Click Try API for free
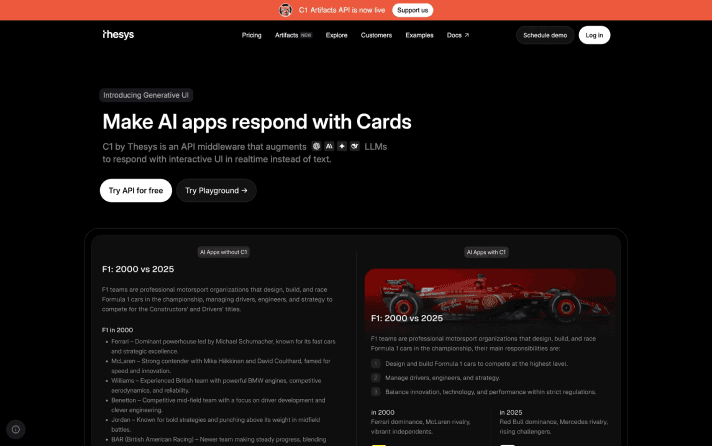This screenshot has width=712, height=446. point(136,190)
